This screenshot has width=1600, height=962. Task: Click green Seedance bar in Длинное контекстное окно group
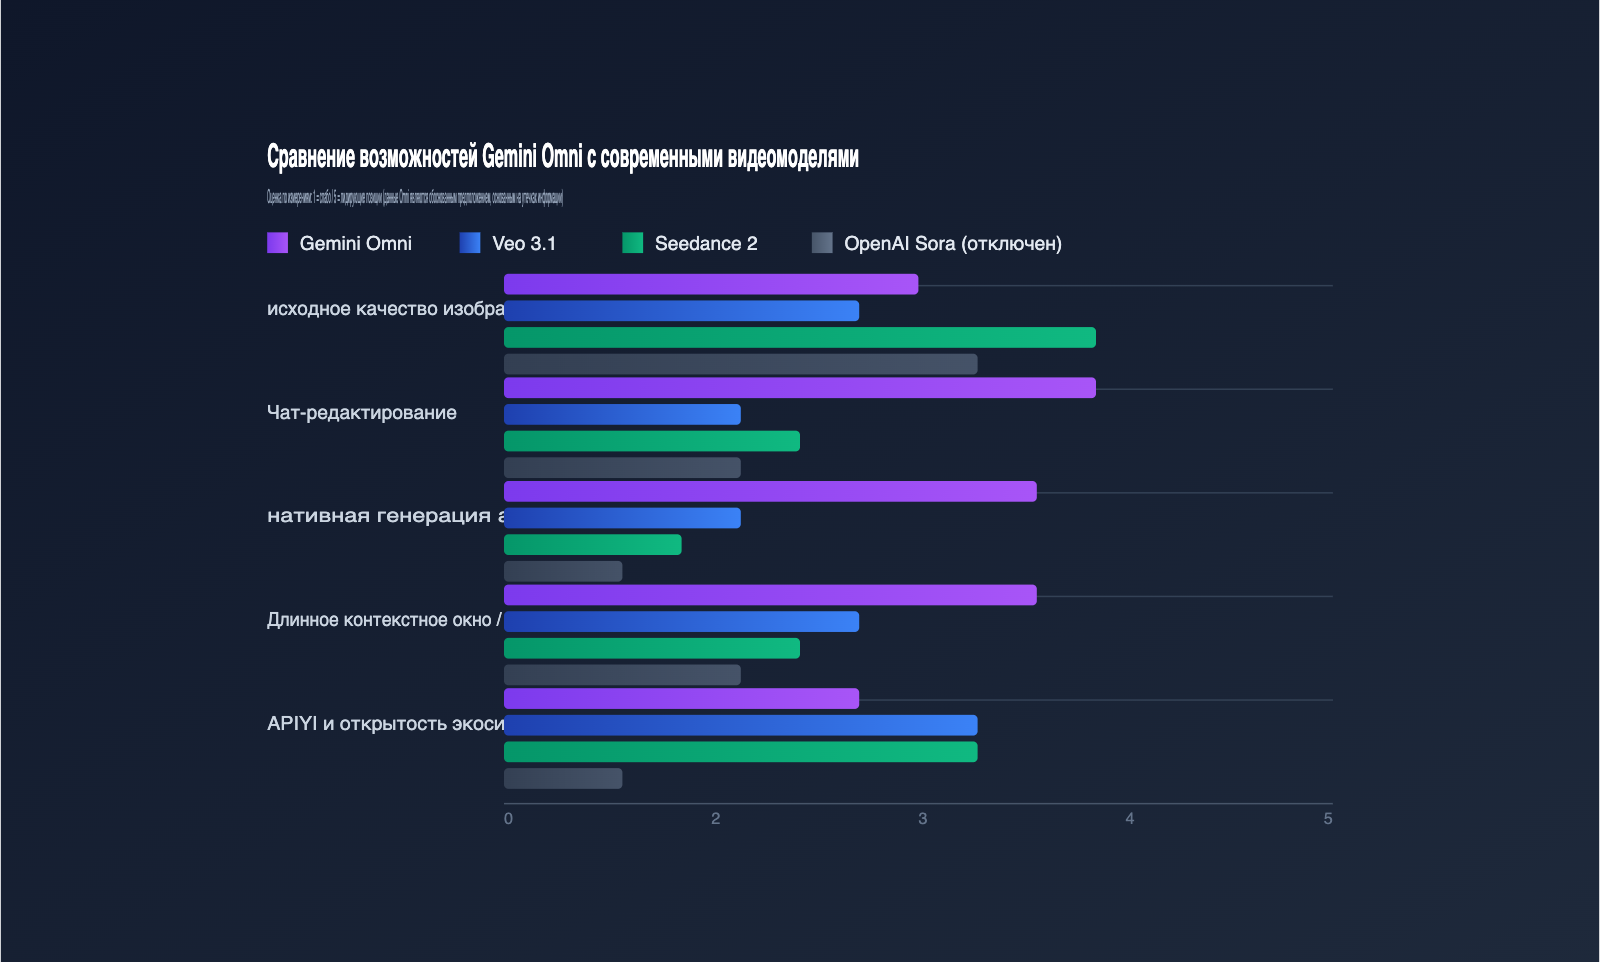tap(652, 648)
